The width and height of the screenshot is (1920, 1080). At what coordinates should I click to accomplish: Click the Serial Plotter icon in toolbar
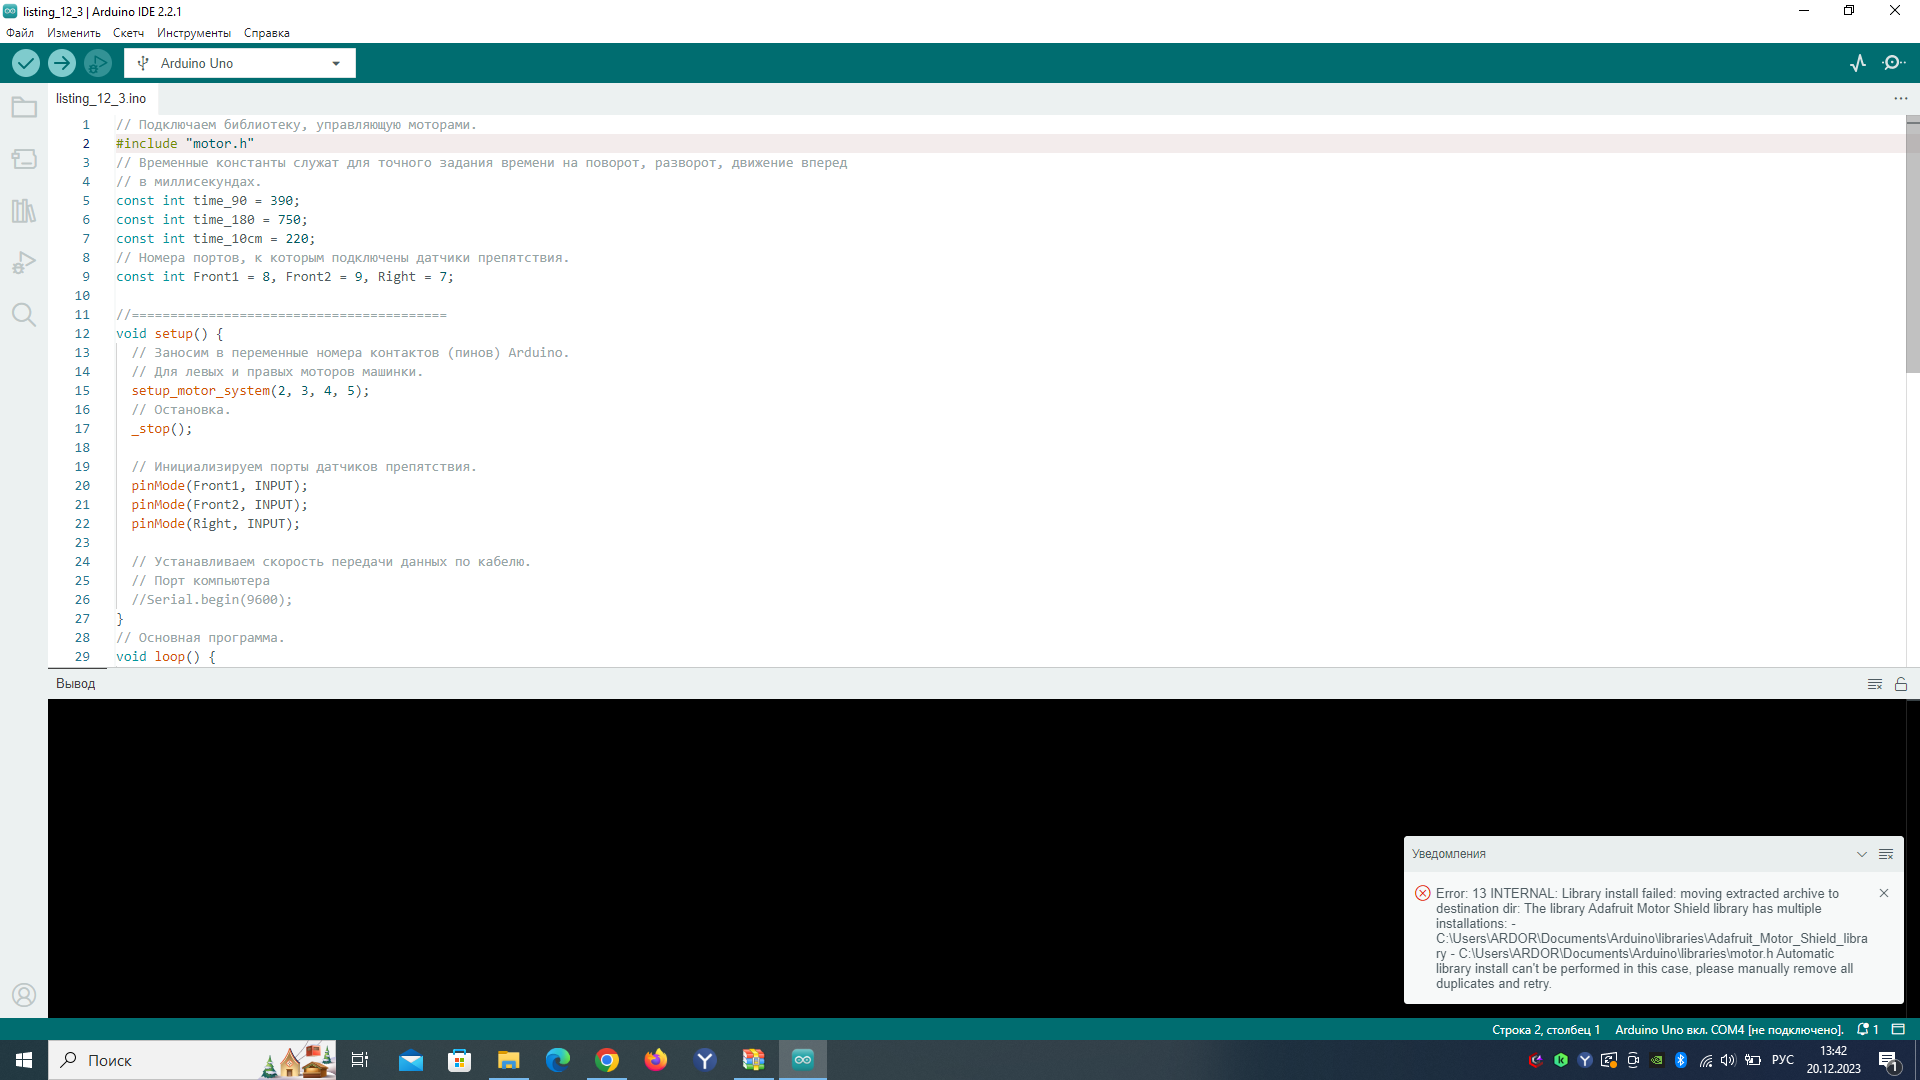[x=1858, y=62]
